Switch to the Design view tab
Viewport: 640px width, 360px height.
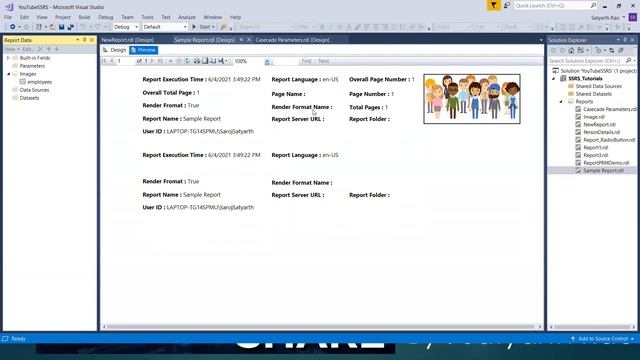click(115, 50)
